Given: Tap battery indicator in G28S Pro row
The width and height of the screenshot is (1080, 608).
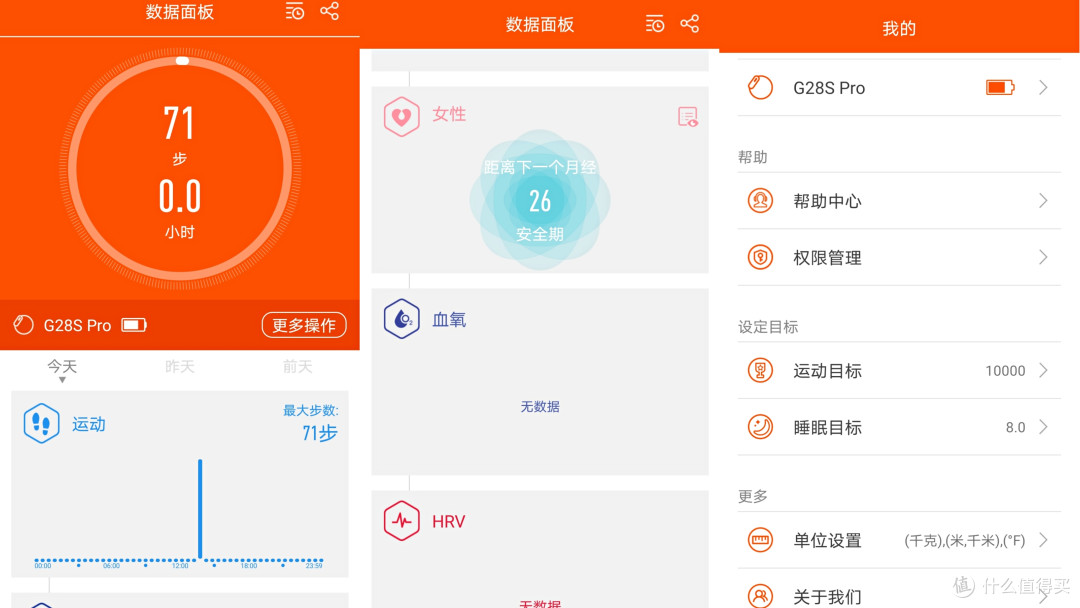Looking at the screenshot, I should point(1000,87).
